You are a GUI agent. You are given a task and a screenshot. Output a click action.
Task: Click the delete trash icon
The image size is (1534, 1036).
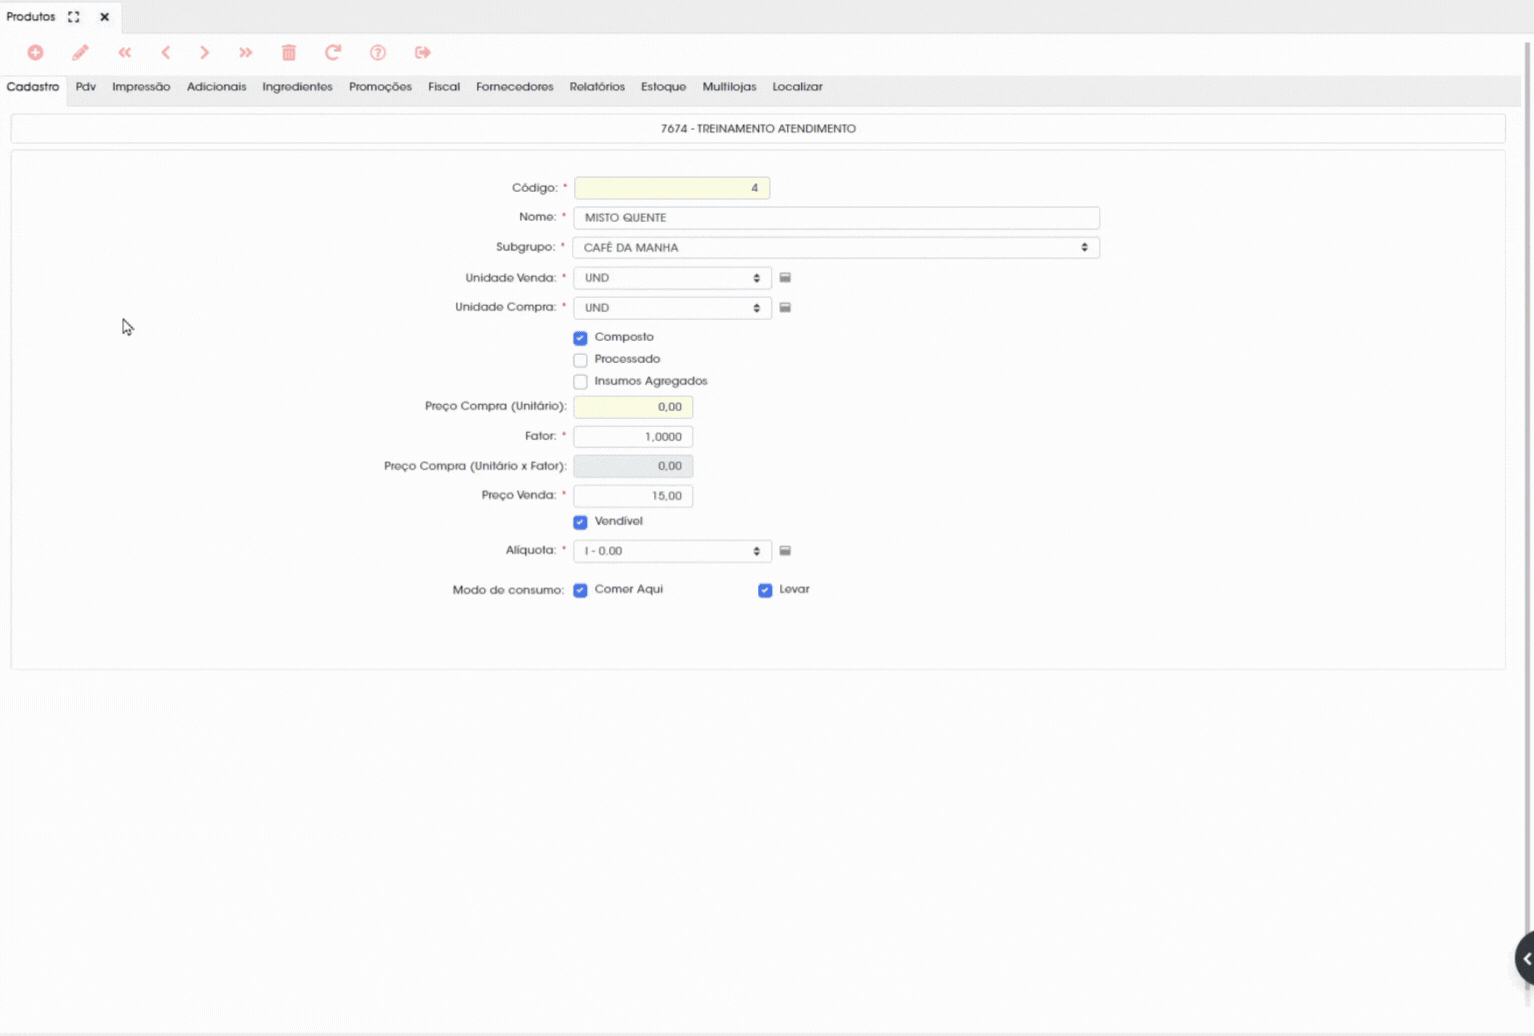(289, 52)
